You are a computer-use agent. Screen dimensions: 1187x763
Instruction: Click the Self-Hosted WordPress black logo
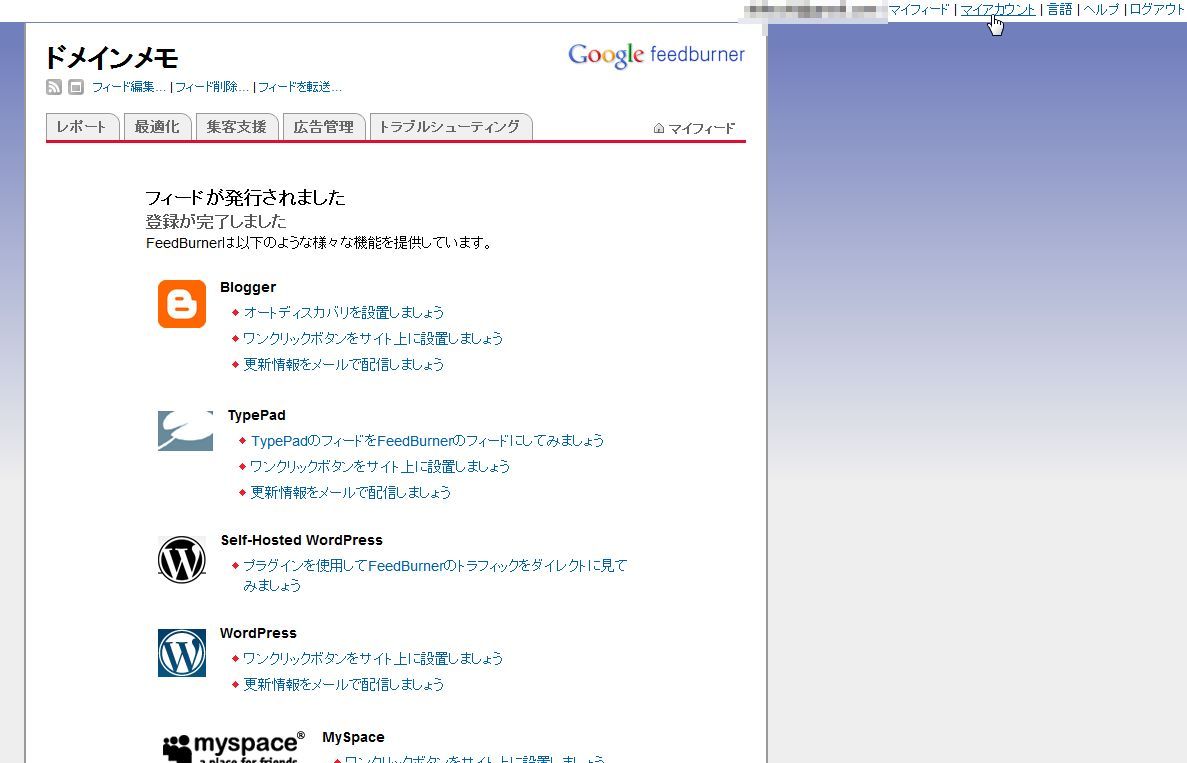[x=182, y=560]
